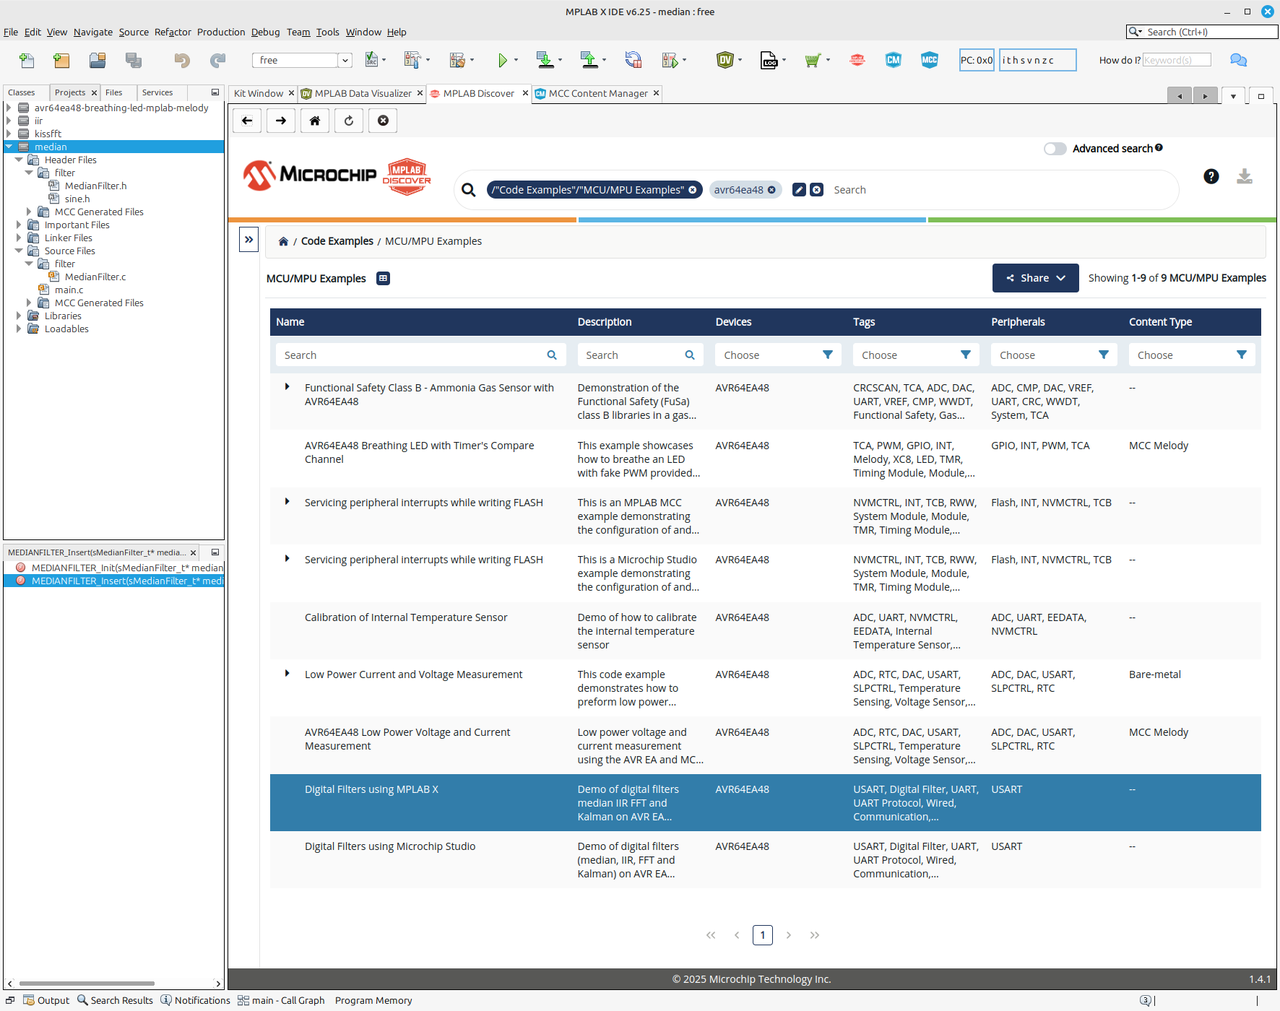Toggle table view icon beside MCU/MPU Examples
1280x1011 pixels.
click(383, 279)
